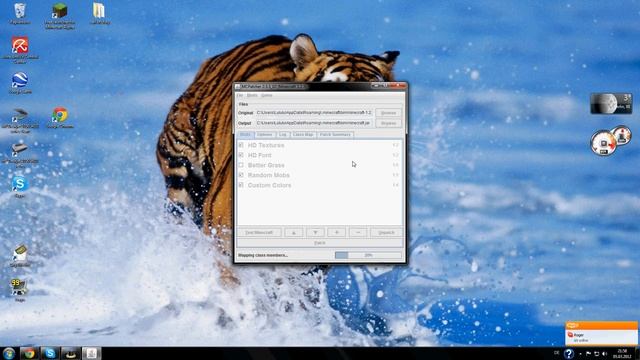Show hidden tray icons arrow
Screen dimensions: 640x360
tap(580, 353)
